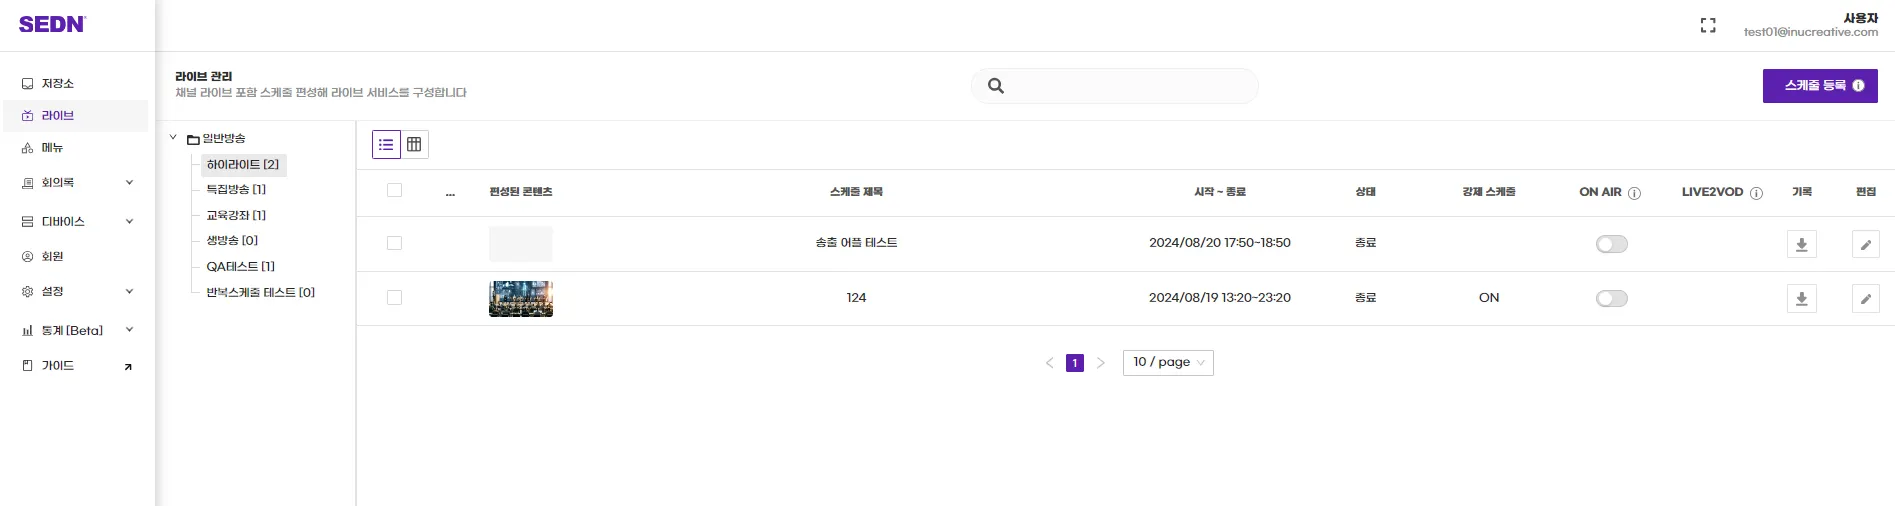
Task: Click date 2024/08/20 17:50~18:50
Action: 1220,243
